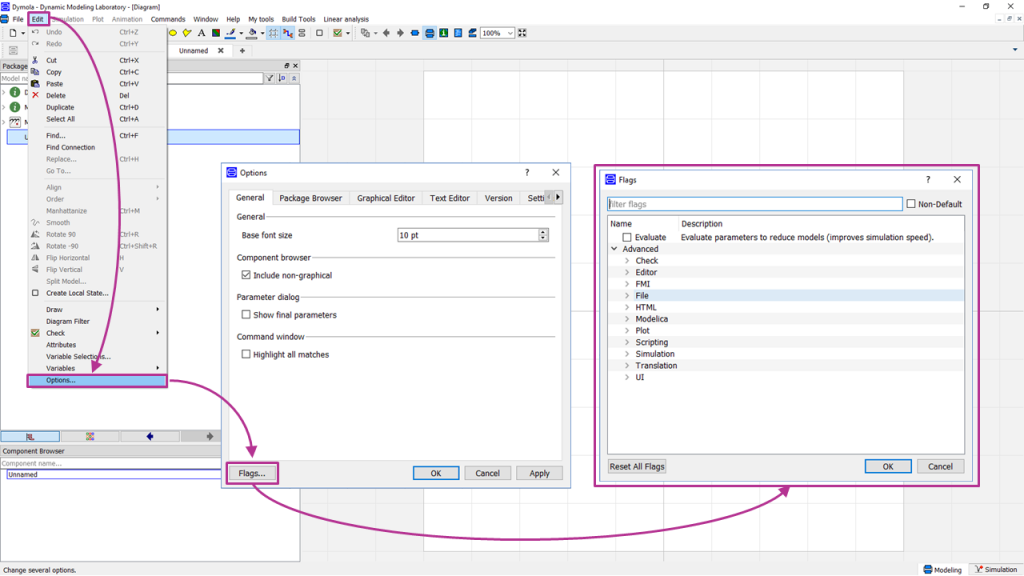1024x576 pixels.
Task: Check the Evaluate flag checkbox
Action: click(627, 237)
